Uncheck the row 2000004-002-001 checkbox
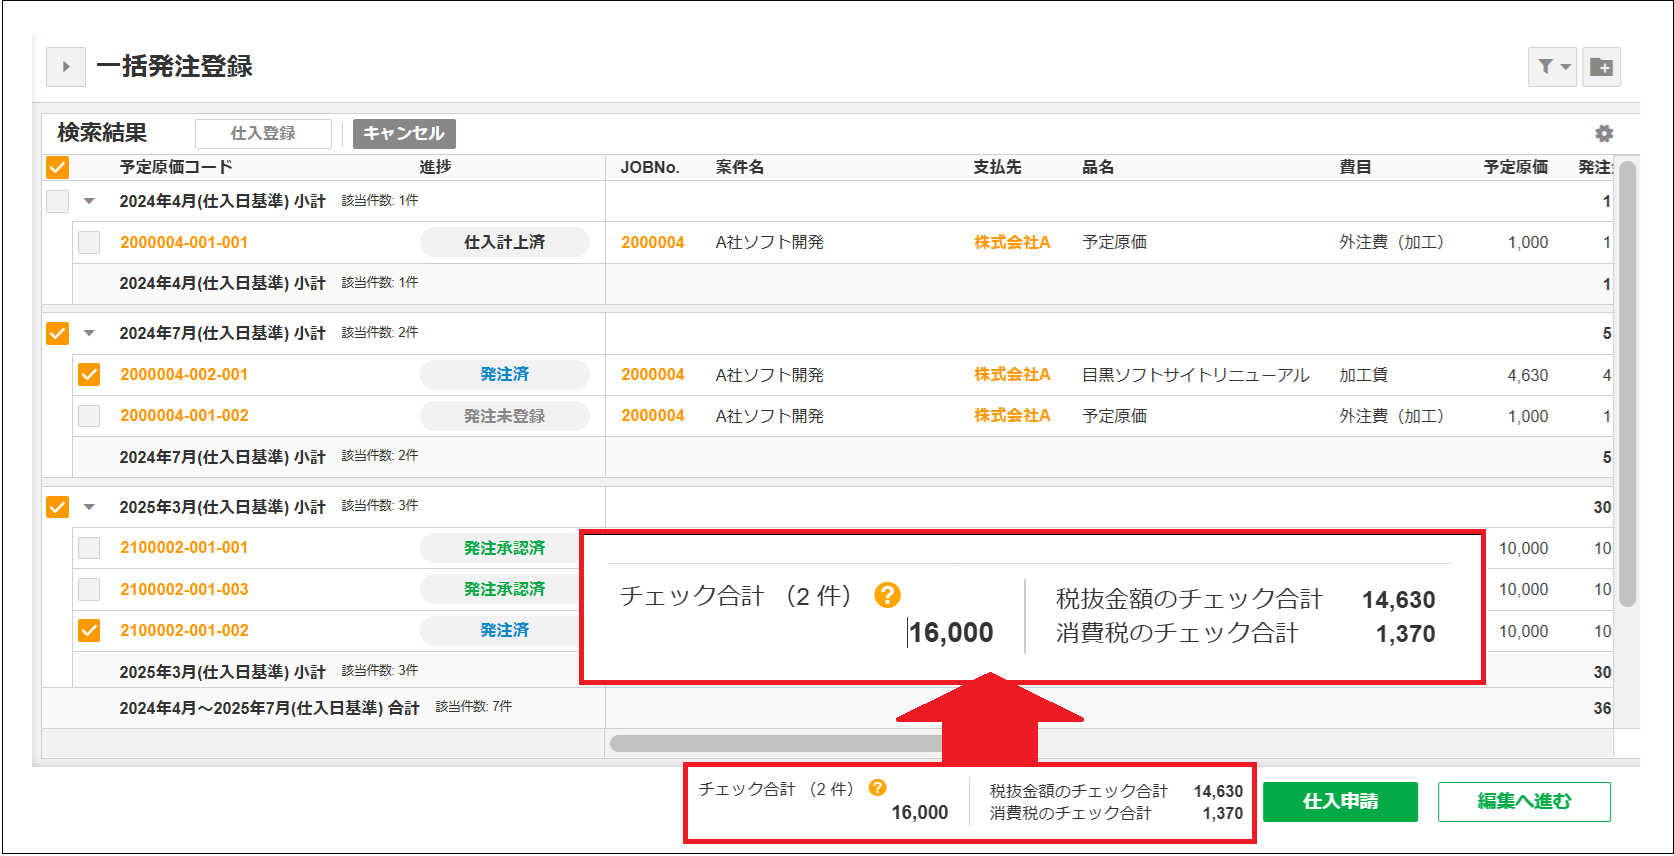 89,374
